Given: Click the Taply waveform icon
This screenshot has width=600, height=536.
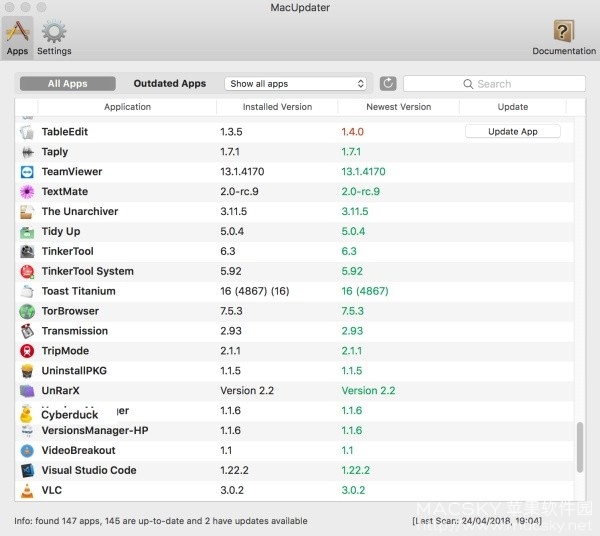Looking at the screenshot, I should (x=27, y=152).
